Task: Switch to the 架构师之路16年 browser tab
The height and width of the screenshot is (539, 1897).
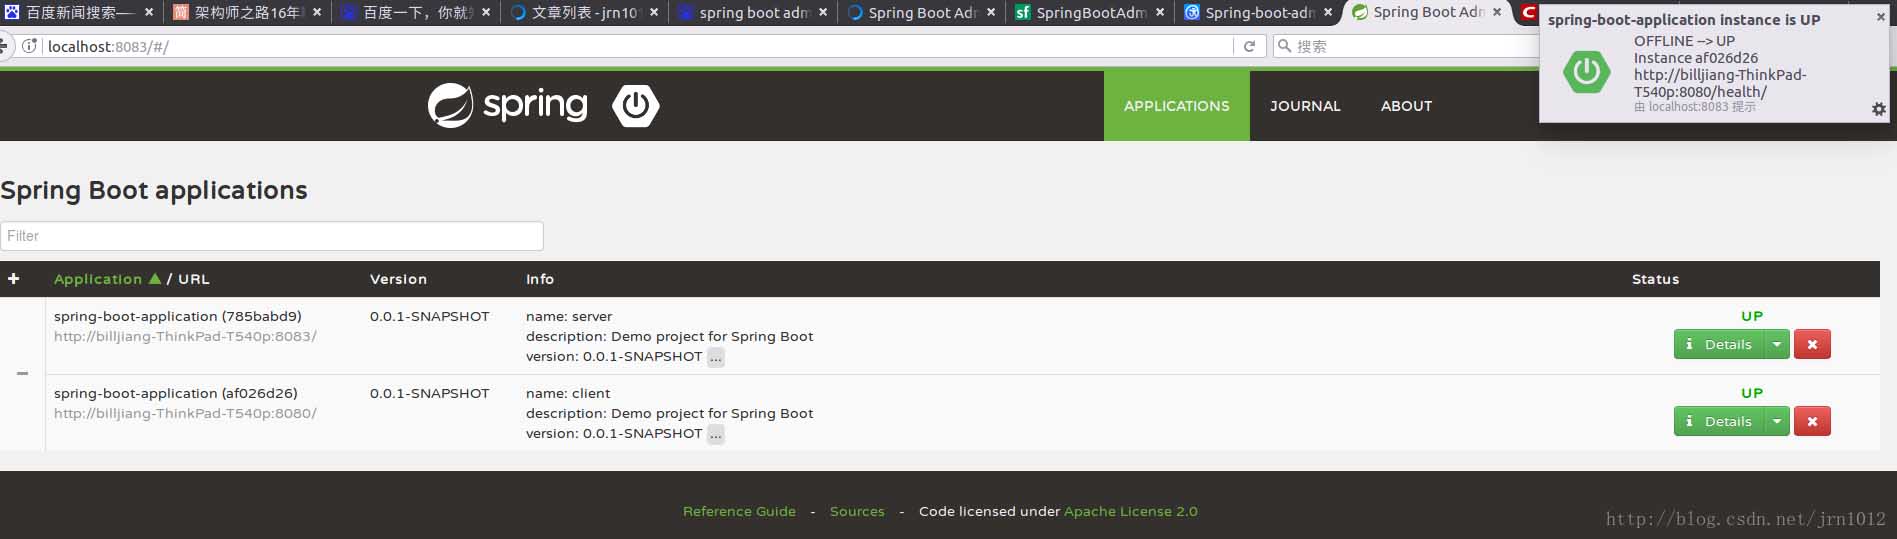Action: tap(246, 12)
